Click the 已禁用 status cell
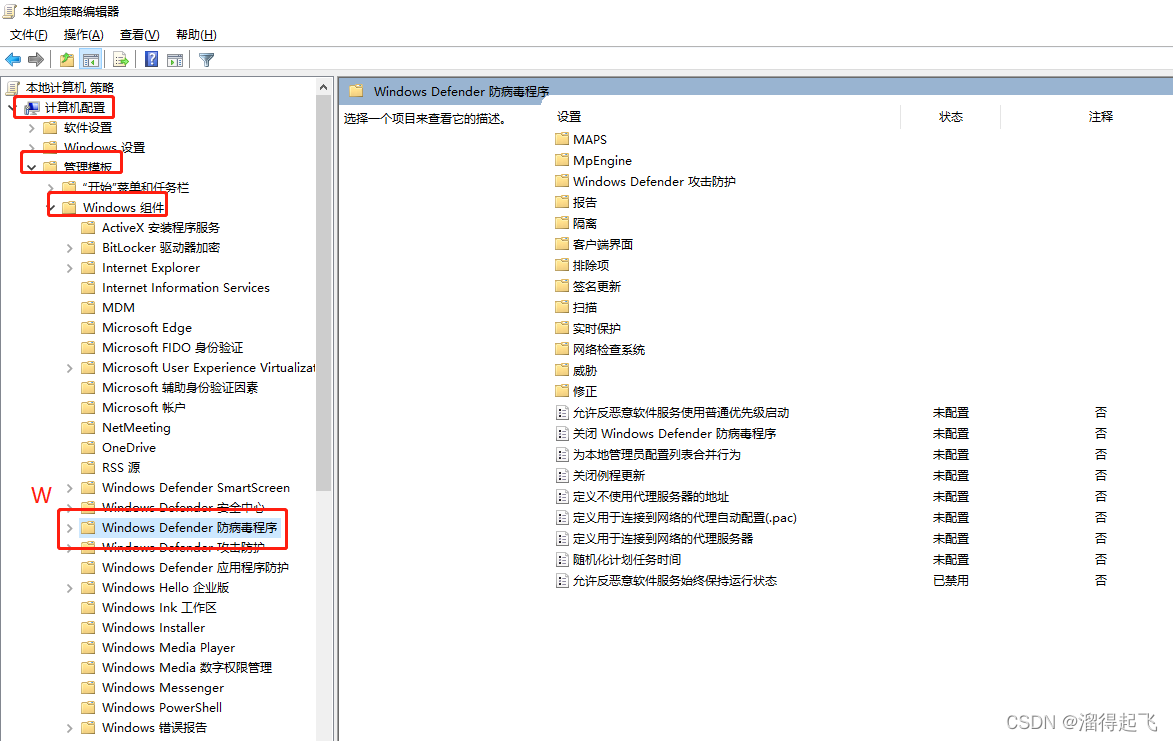 click(x=951, y=580)
